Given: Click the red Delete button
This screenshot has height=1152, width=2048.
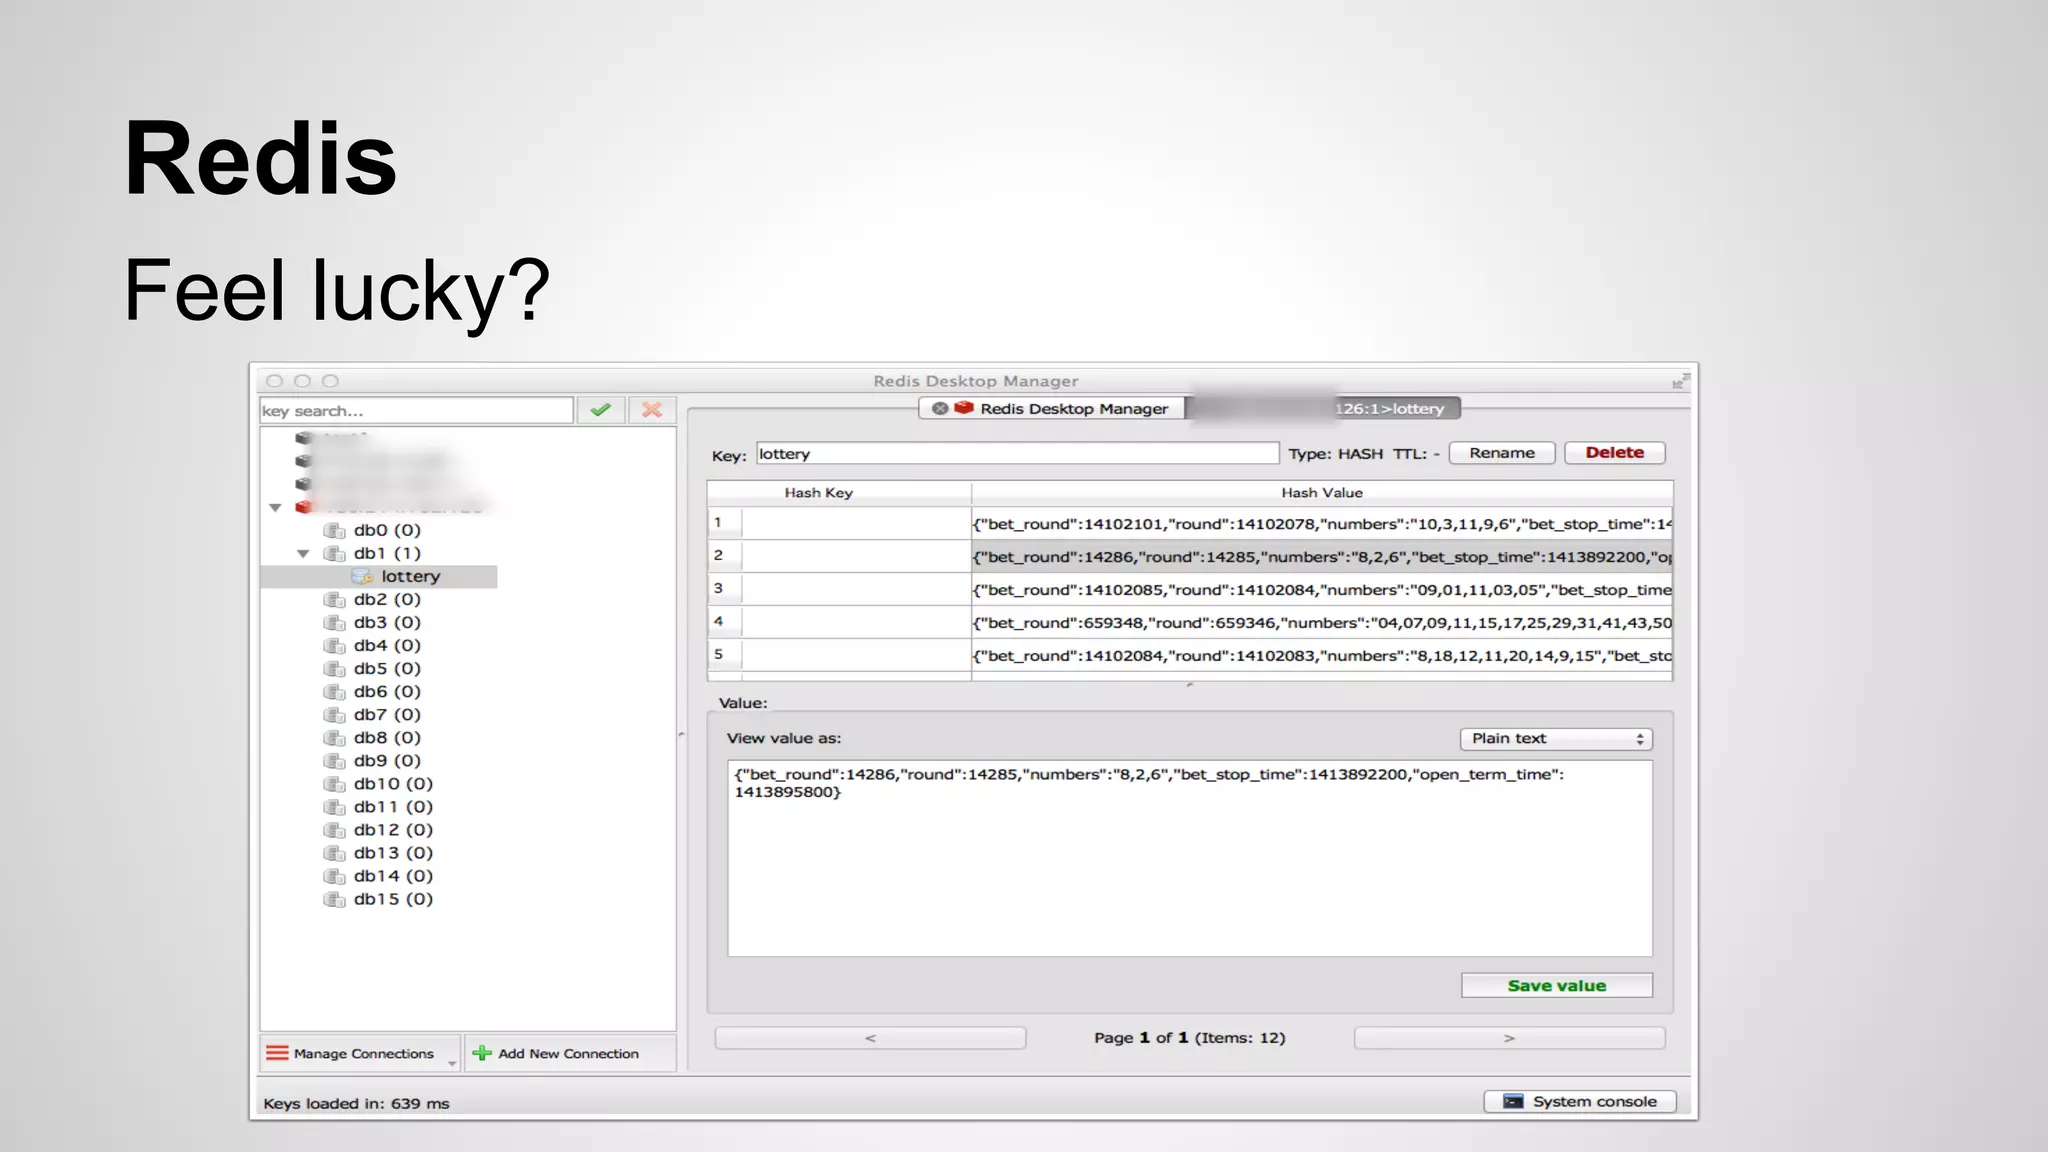Looking at the screenshot, I should click(1614, 453).
